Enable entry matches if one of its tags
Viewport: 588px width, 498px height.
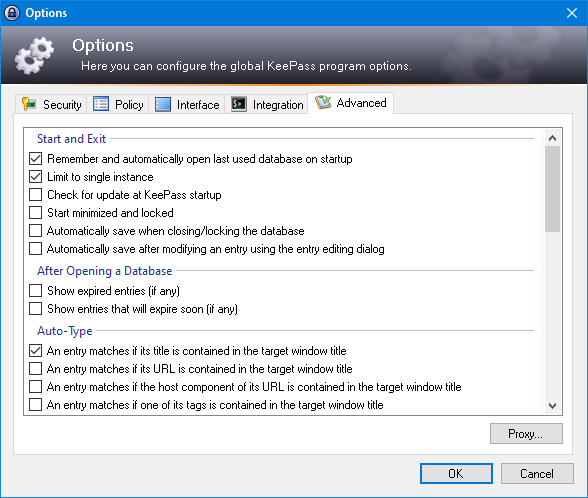(36, 405)
